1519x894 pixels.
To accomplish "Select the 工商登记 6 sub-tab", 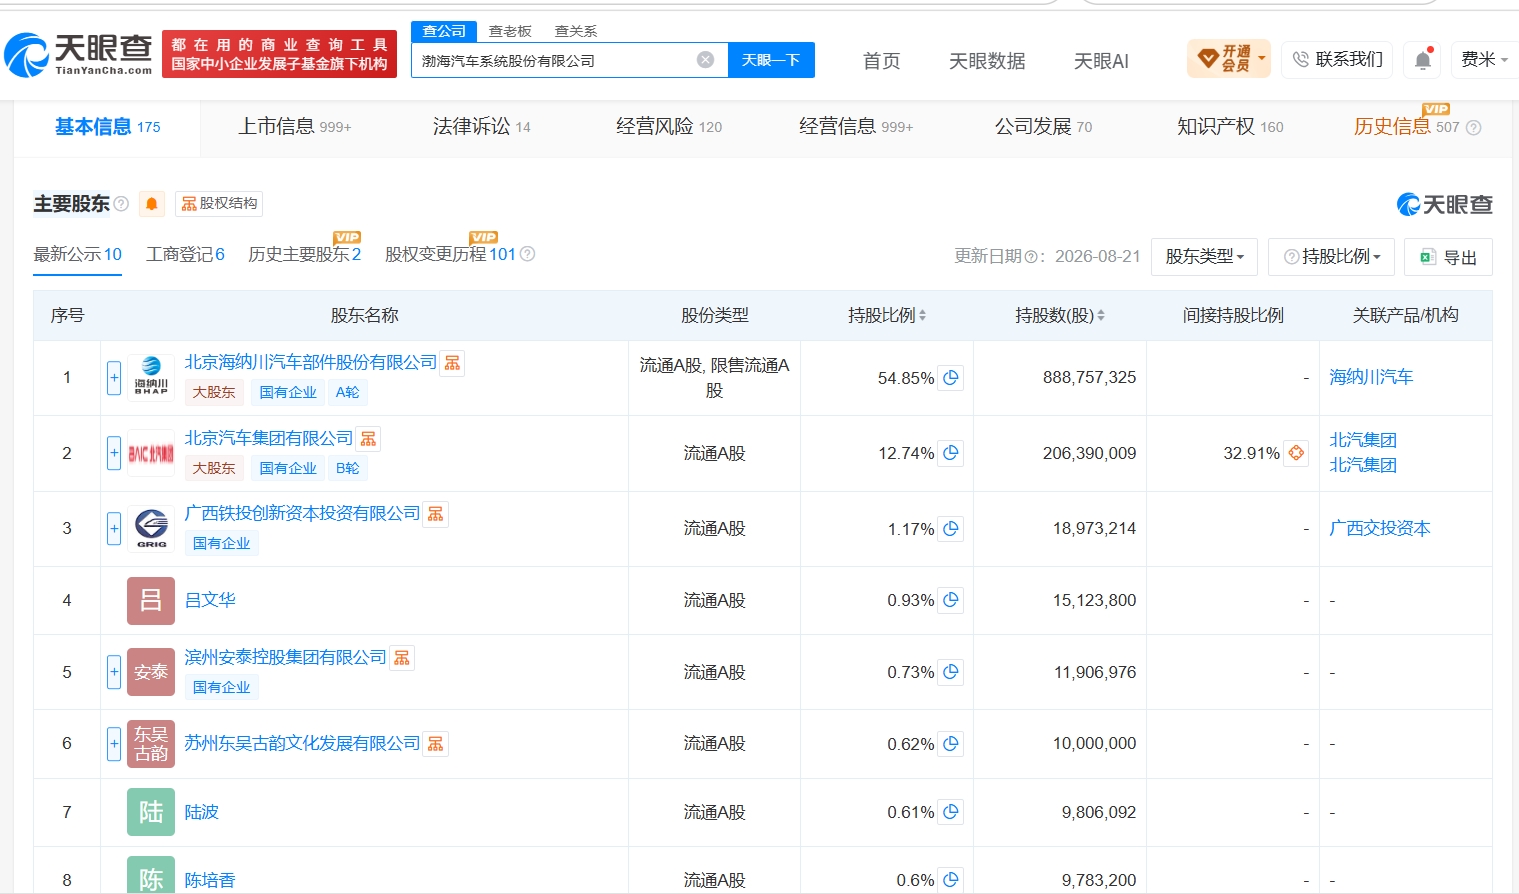I will click(x=185, y=255).
